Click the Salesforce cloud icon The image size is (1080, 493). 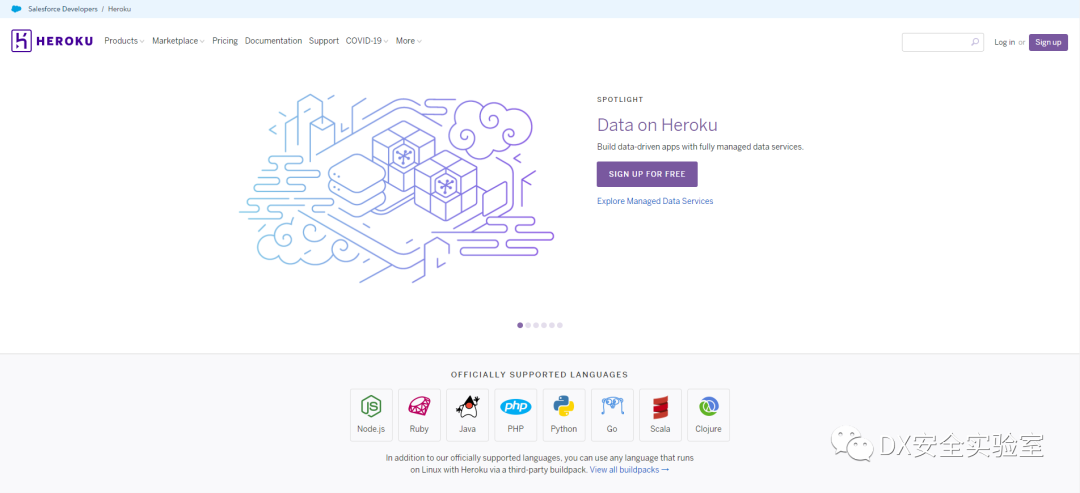coord(17,9)
